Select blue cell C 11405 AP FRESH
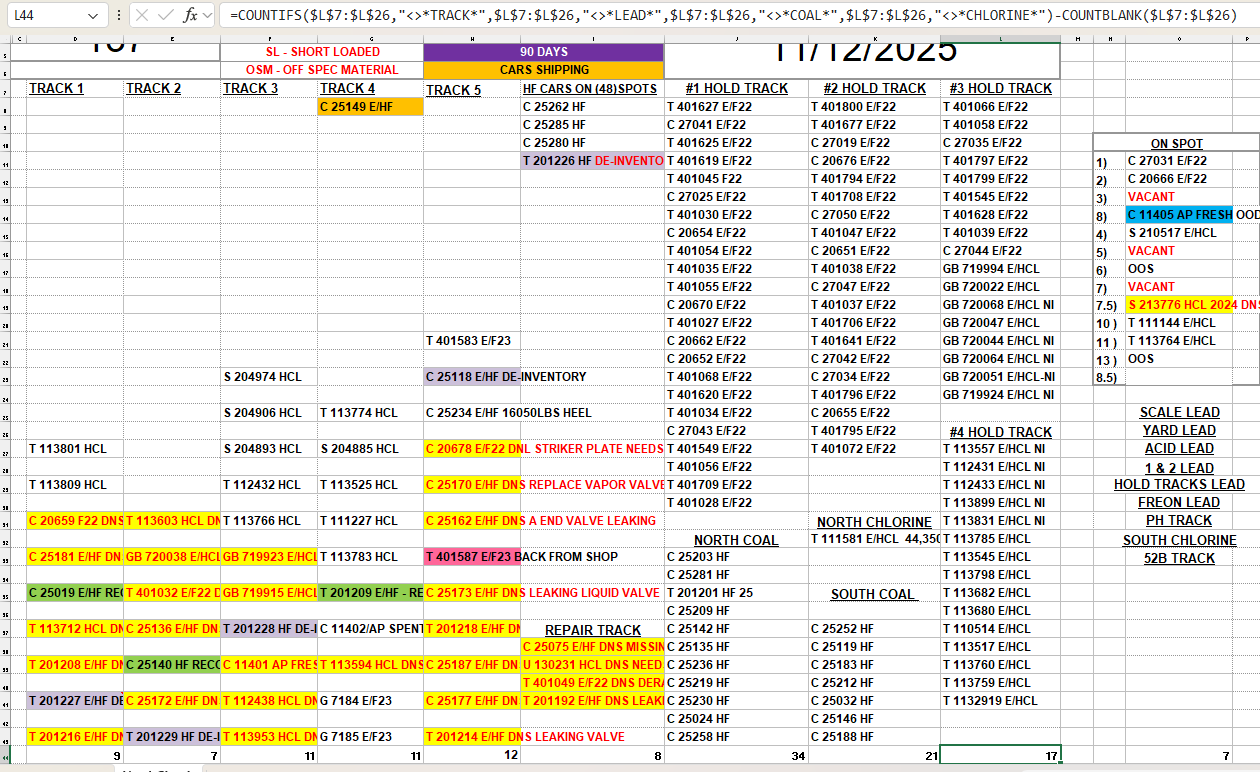Viewport: 1260px width, 772px height. 1179,214
